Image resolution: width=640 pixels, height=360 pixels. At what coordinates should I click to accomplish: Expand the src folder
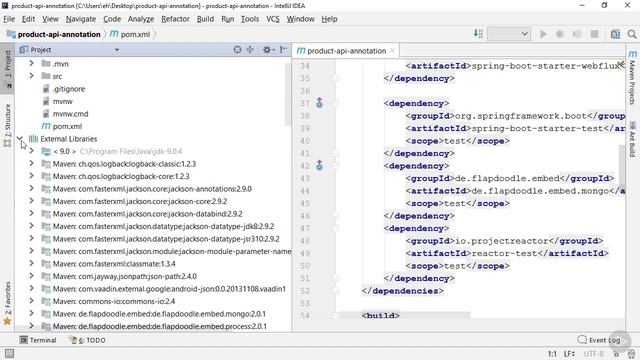point(31,76)
